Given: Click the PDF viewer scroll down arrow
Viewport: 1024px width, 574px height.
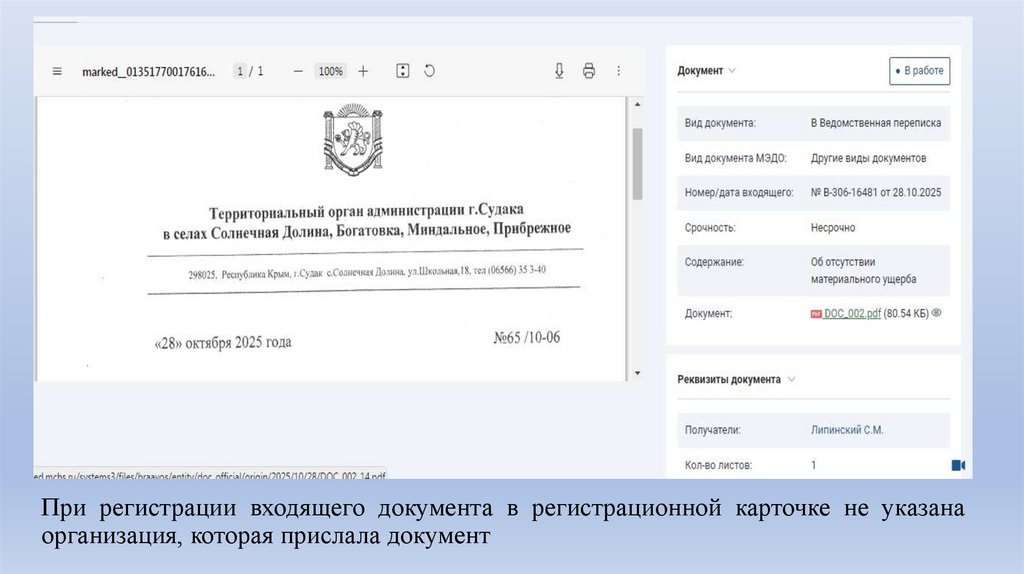Looking at the screenshot, I should 637,374.
